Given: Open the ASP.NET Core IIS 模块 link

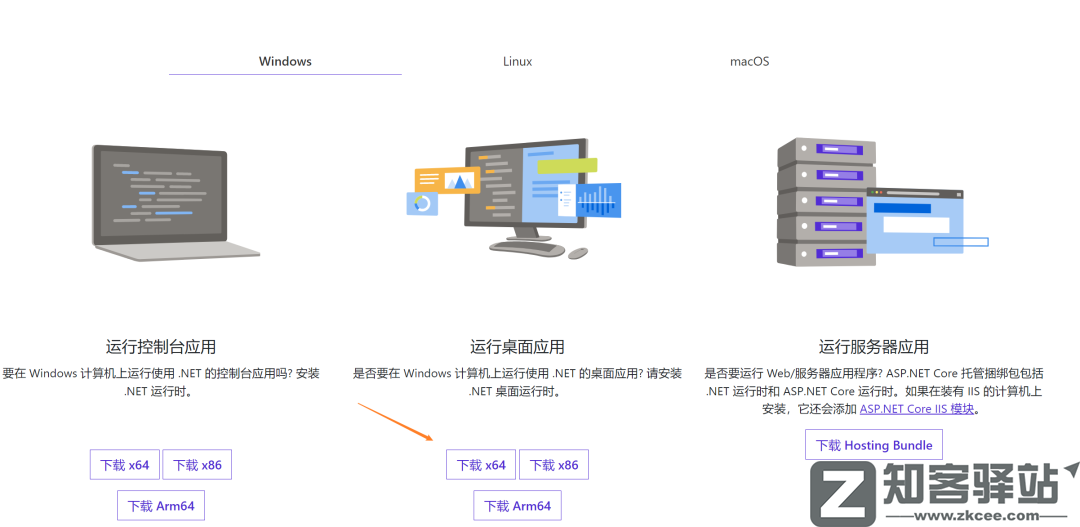Looking at the screenshot, I should click(916, 409).
